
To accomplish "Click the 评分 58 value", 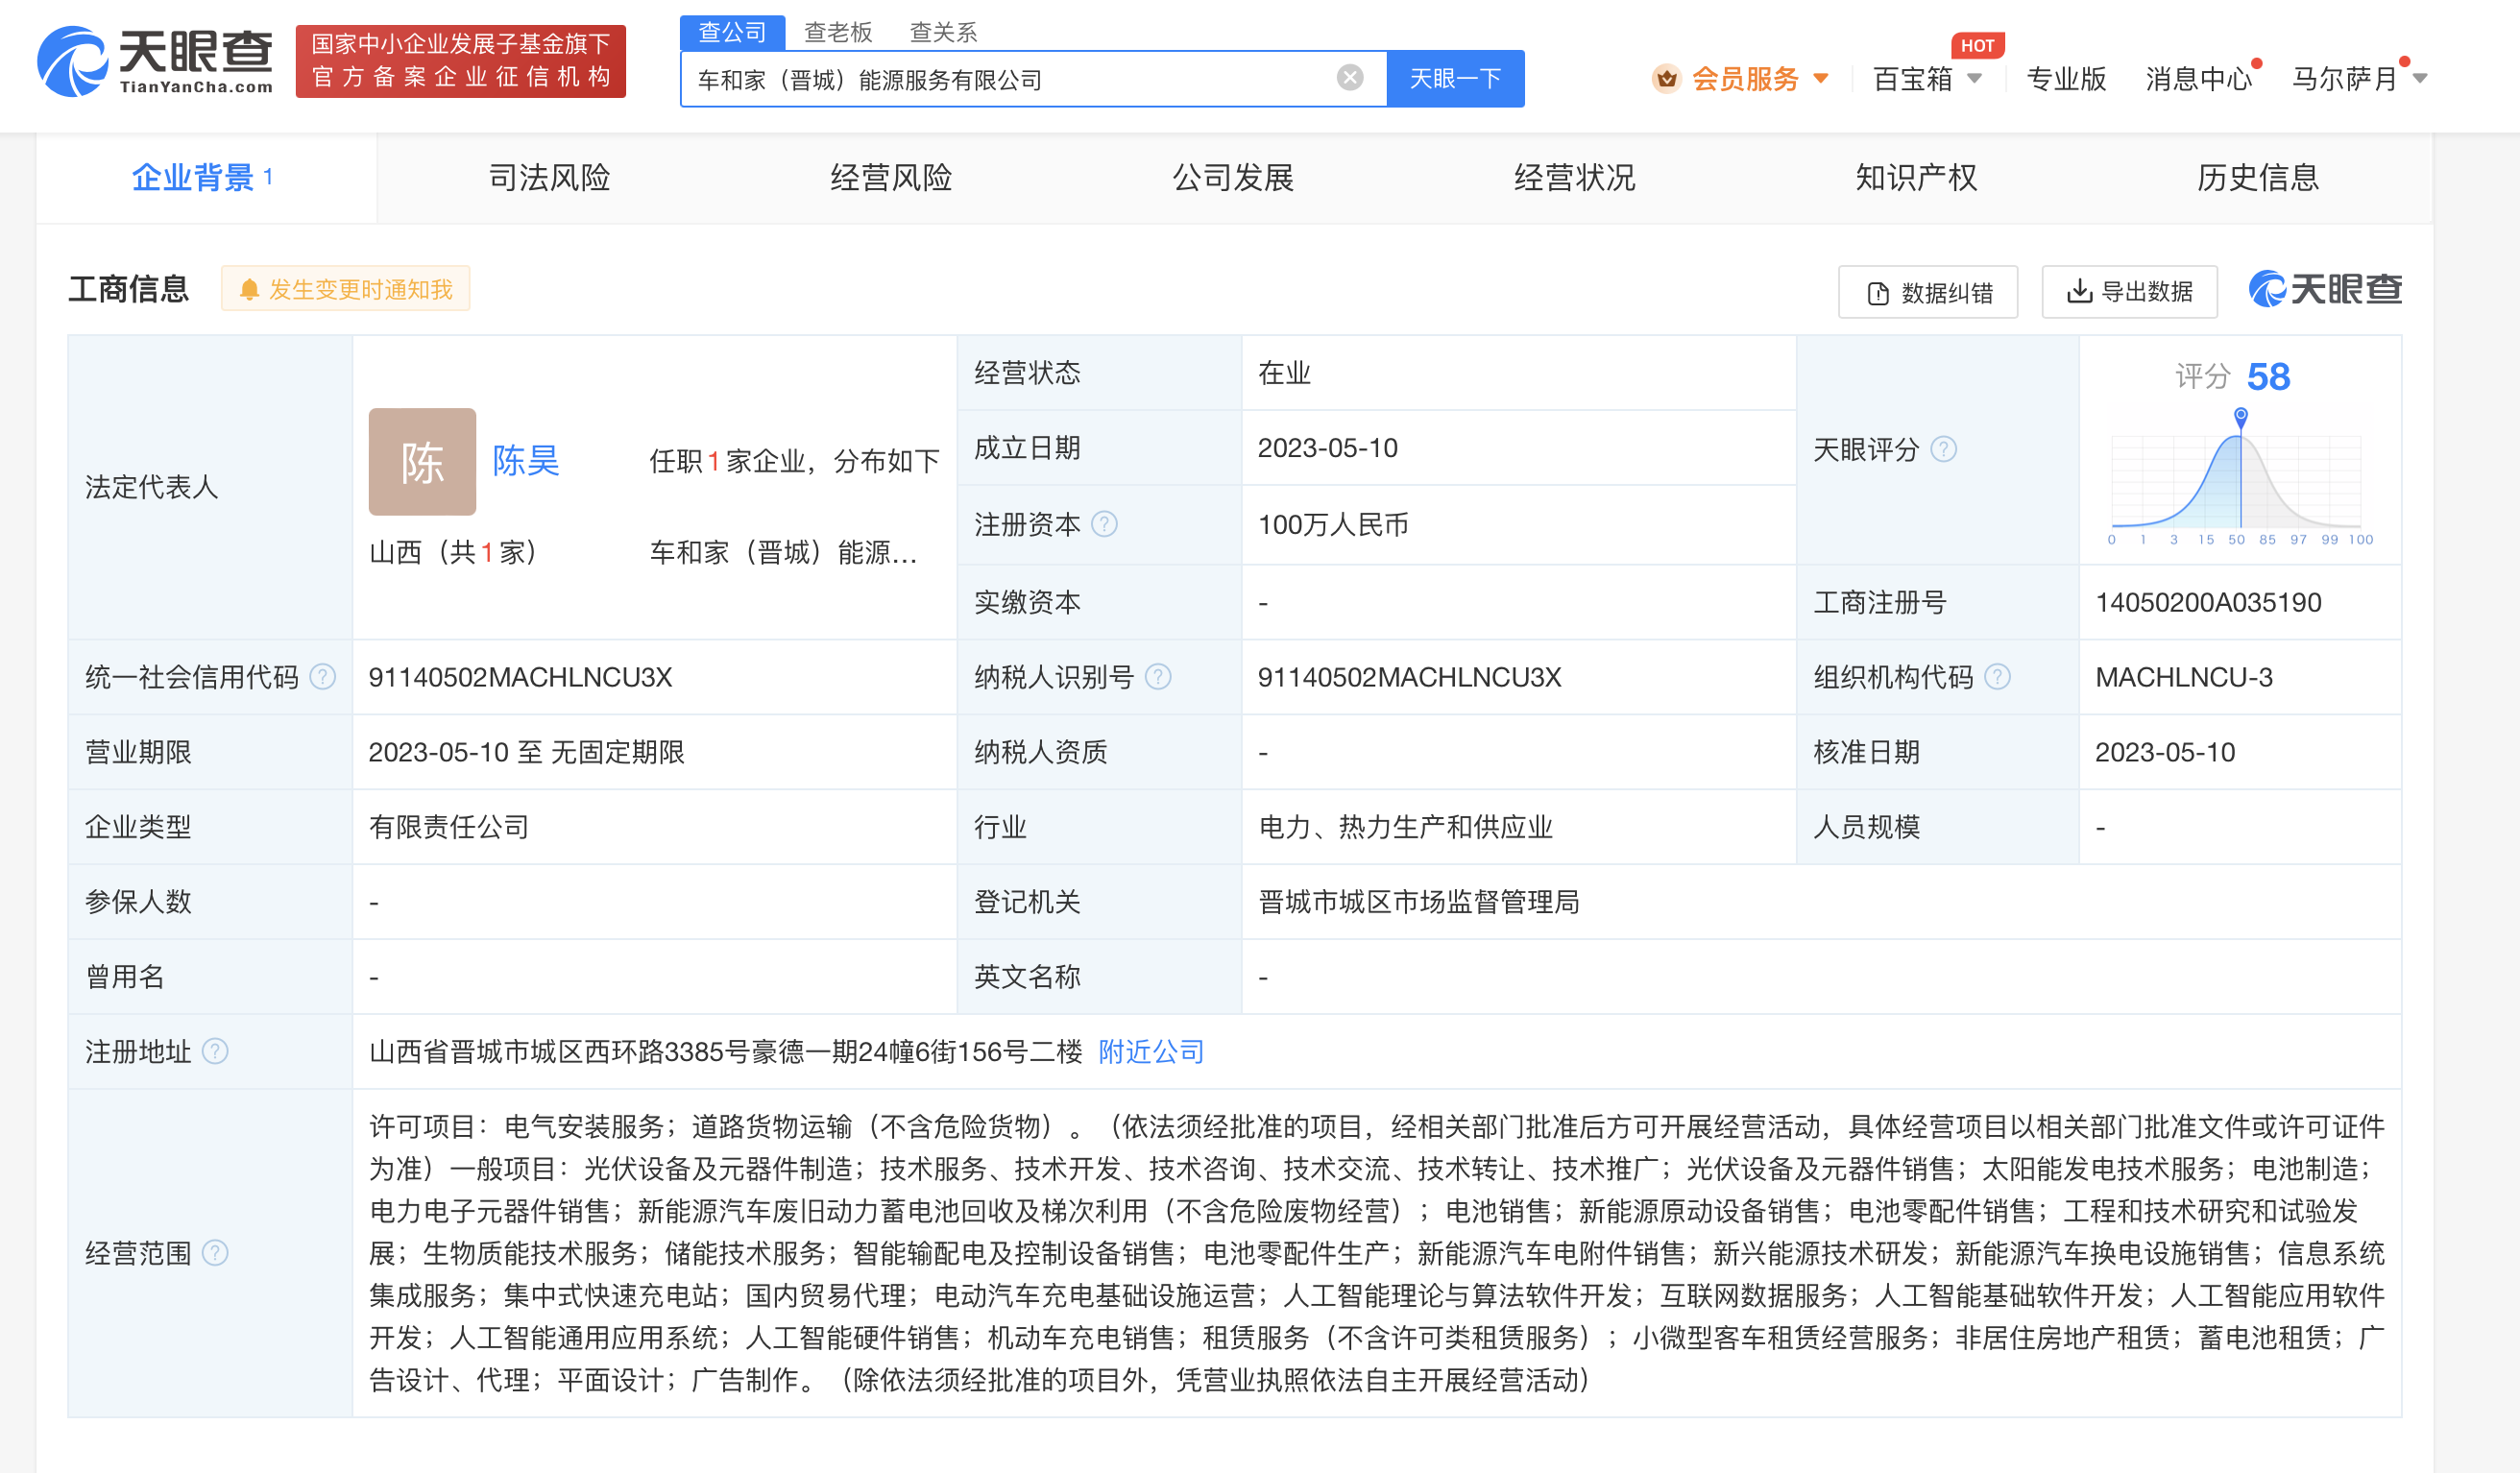I will click(2268, 377).
